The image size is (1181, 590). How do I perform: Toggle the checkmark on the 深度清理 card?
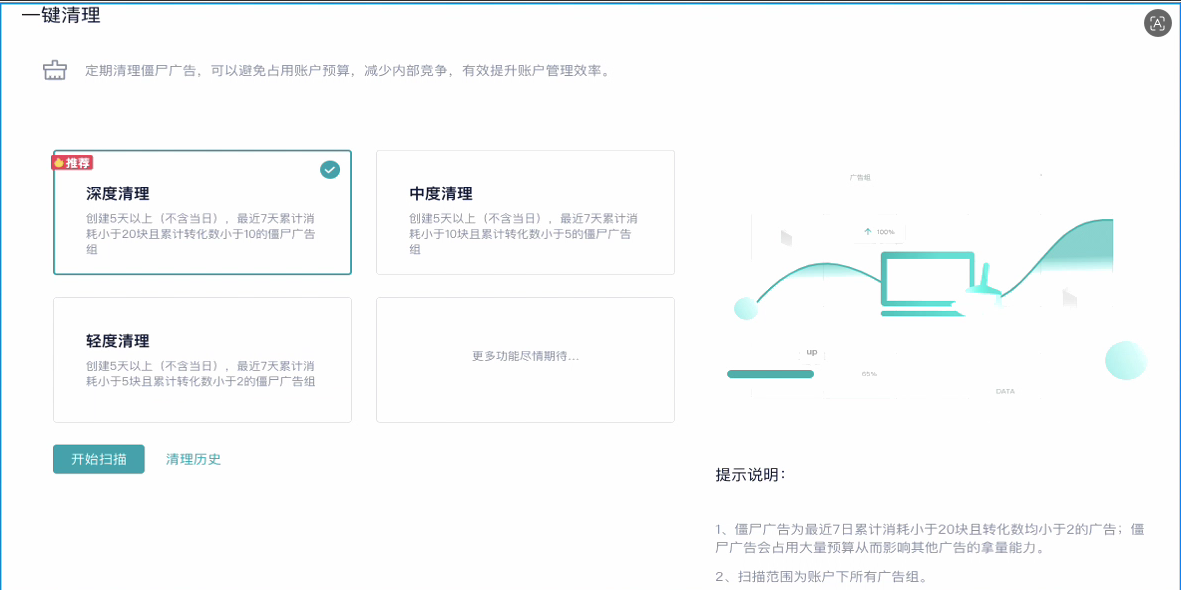[330, 169]
